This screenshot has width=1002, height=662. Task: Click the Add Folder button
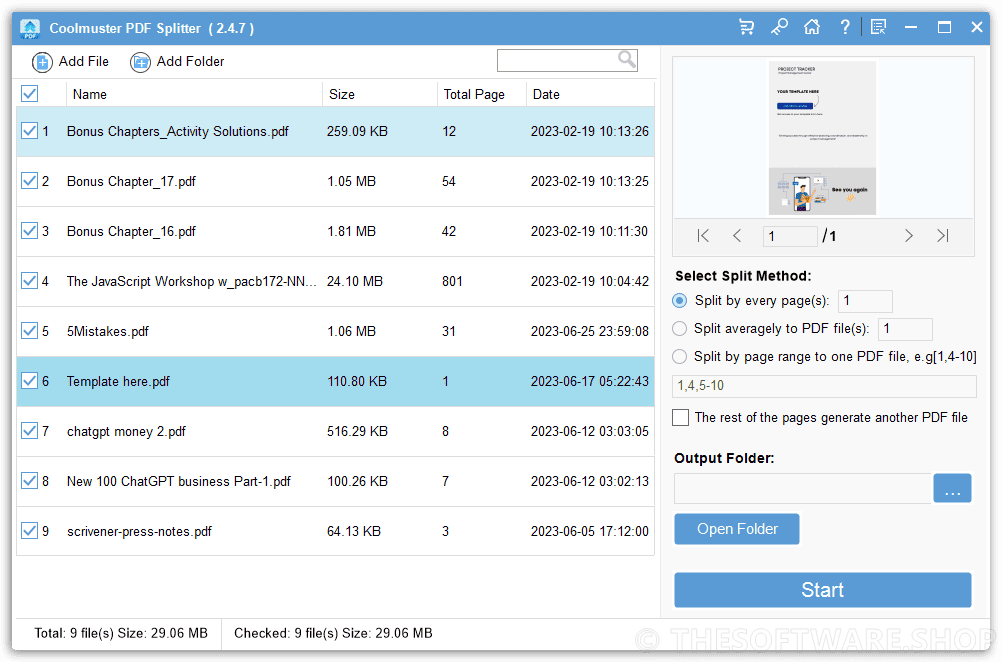[177, 62]
